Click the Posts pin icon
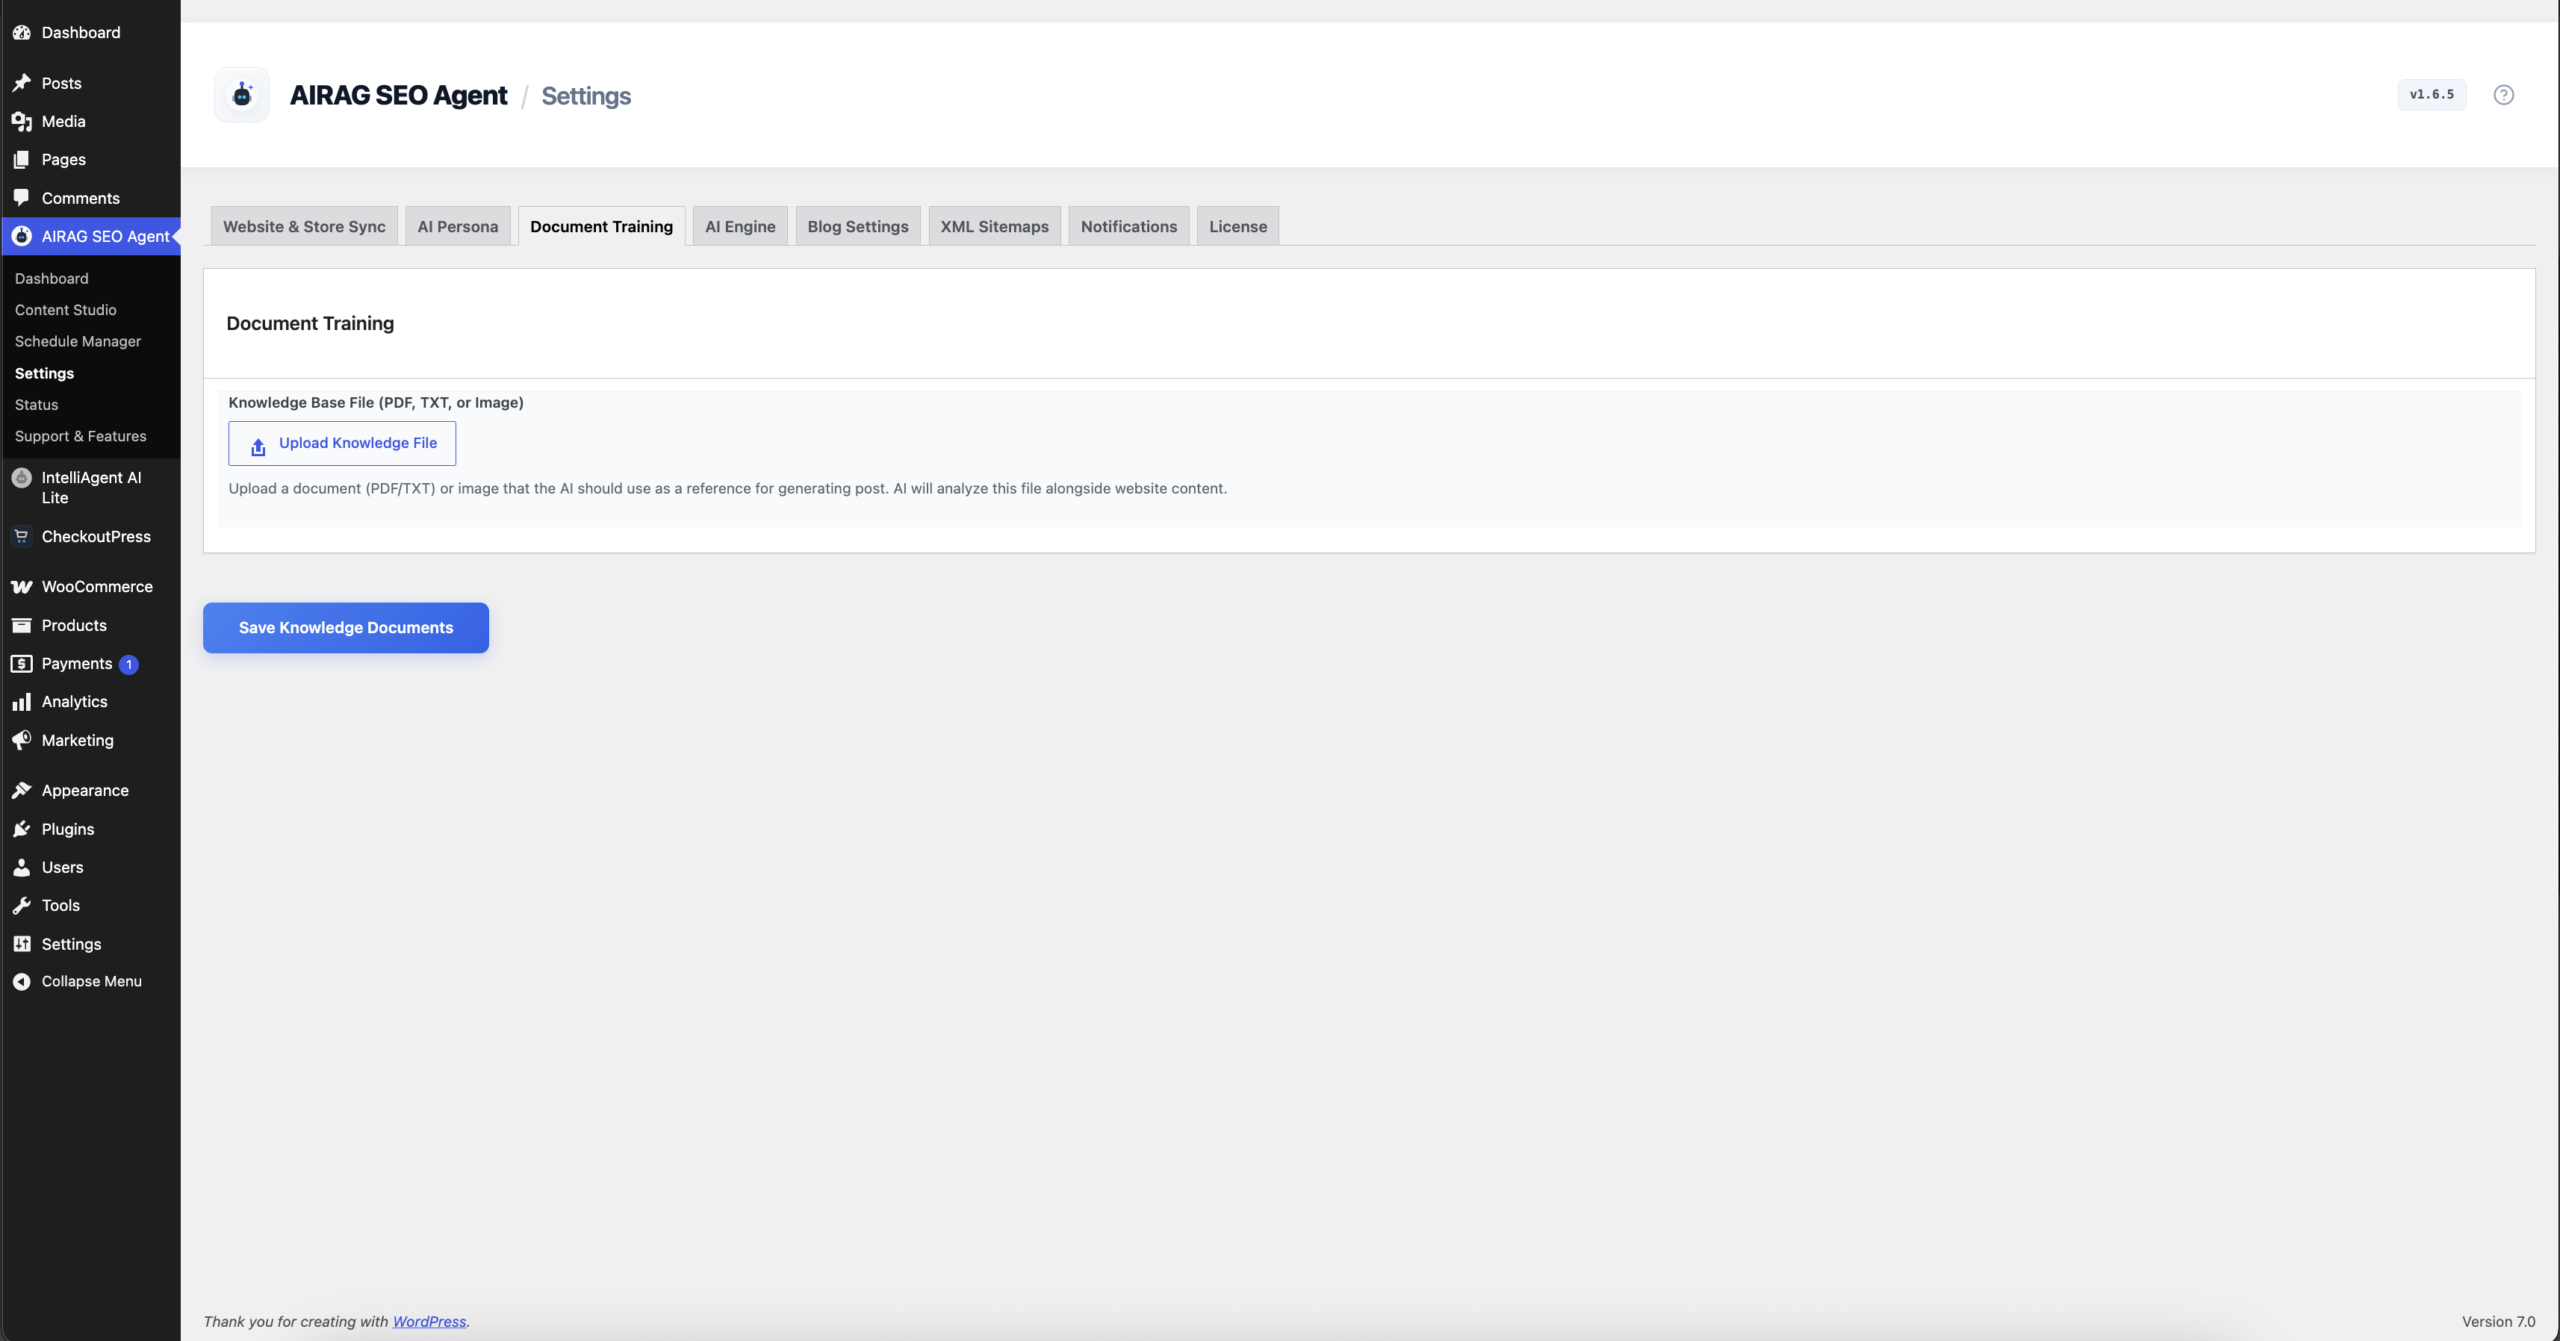The height and width of the screenshot is (1341, 2560). coord(21,83)
